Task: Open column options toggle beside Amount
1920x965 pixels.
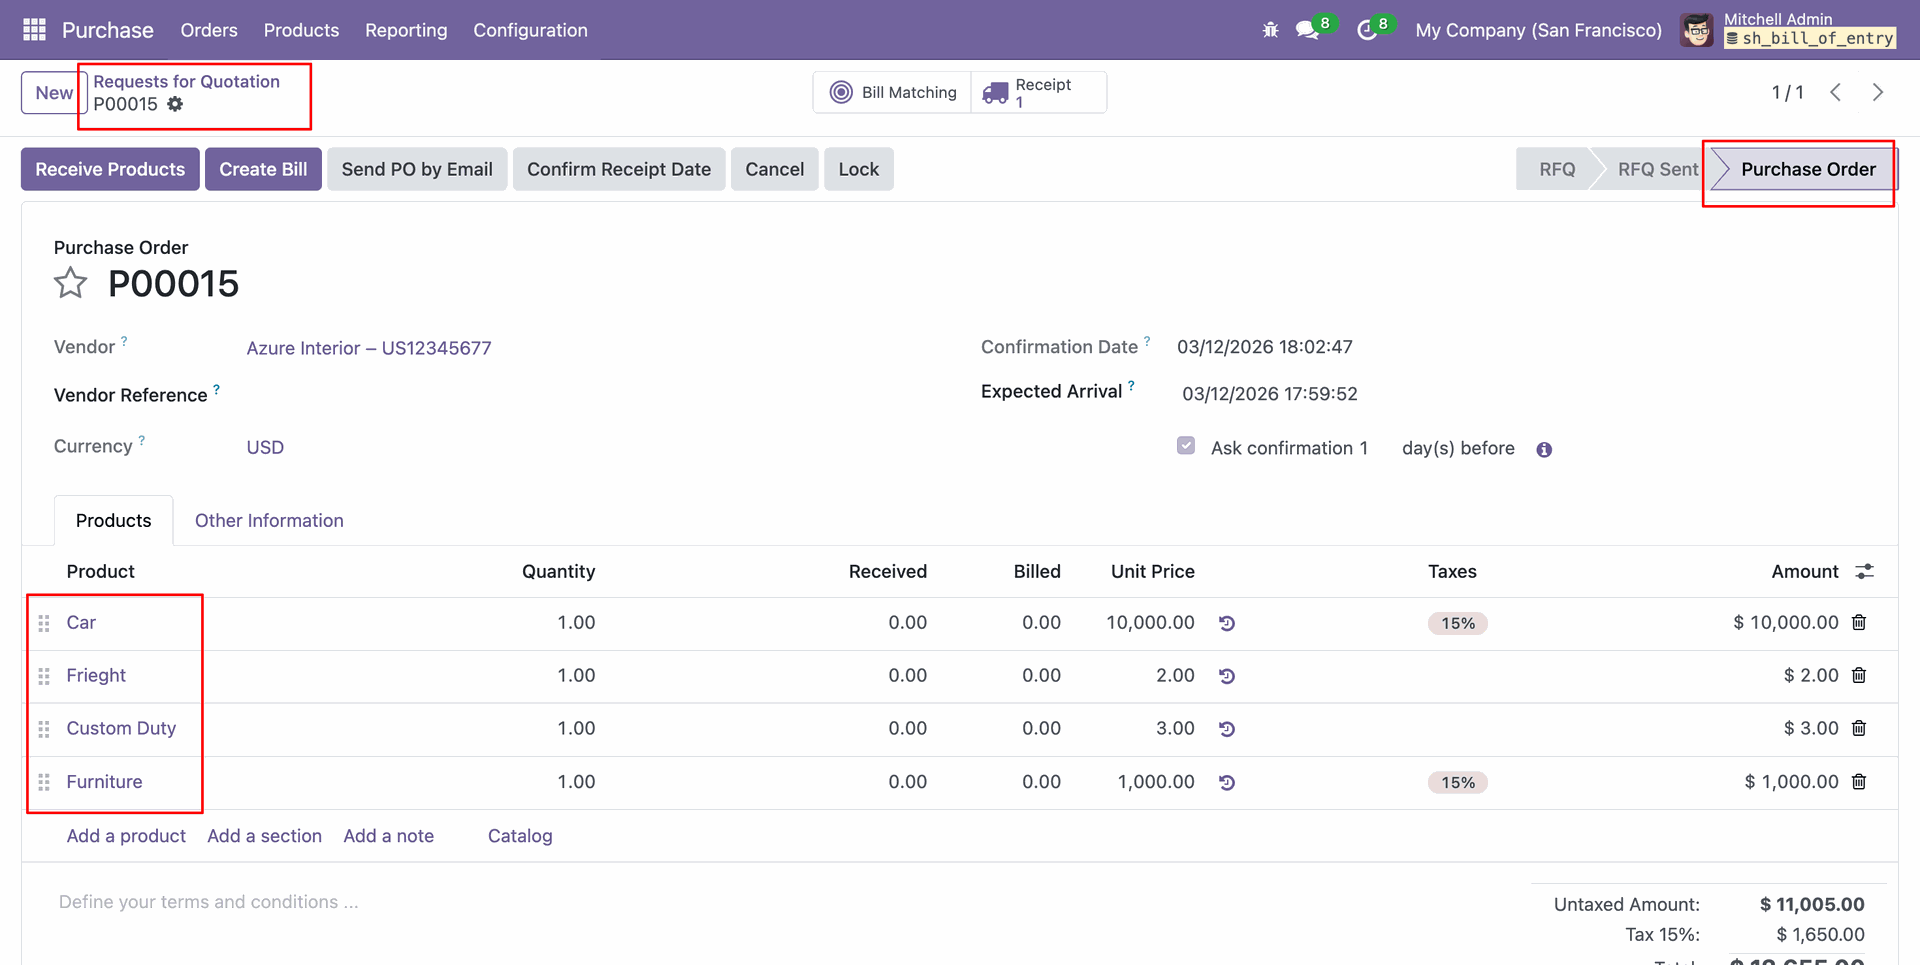Action: pos(1864,572)
